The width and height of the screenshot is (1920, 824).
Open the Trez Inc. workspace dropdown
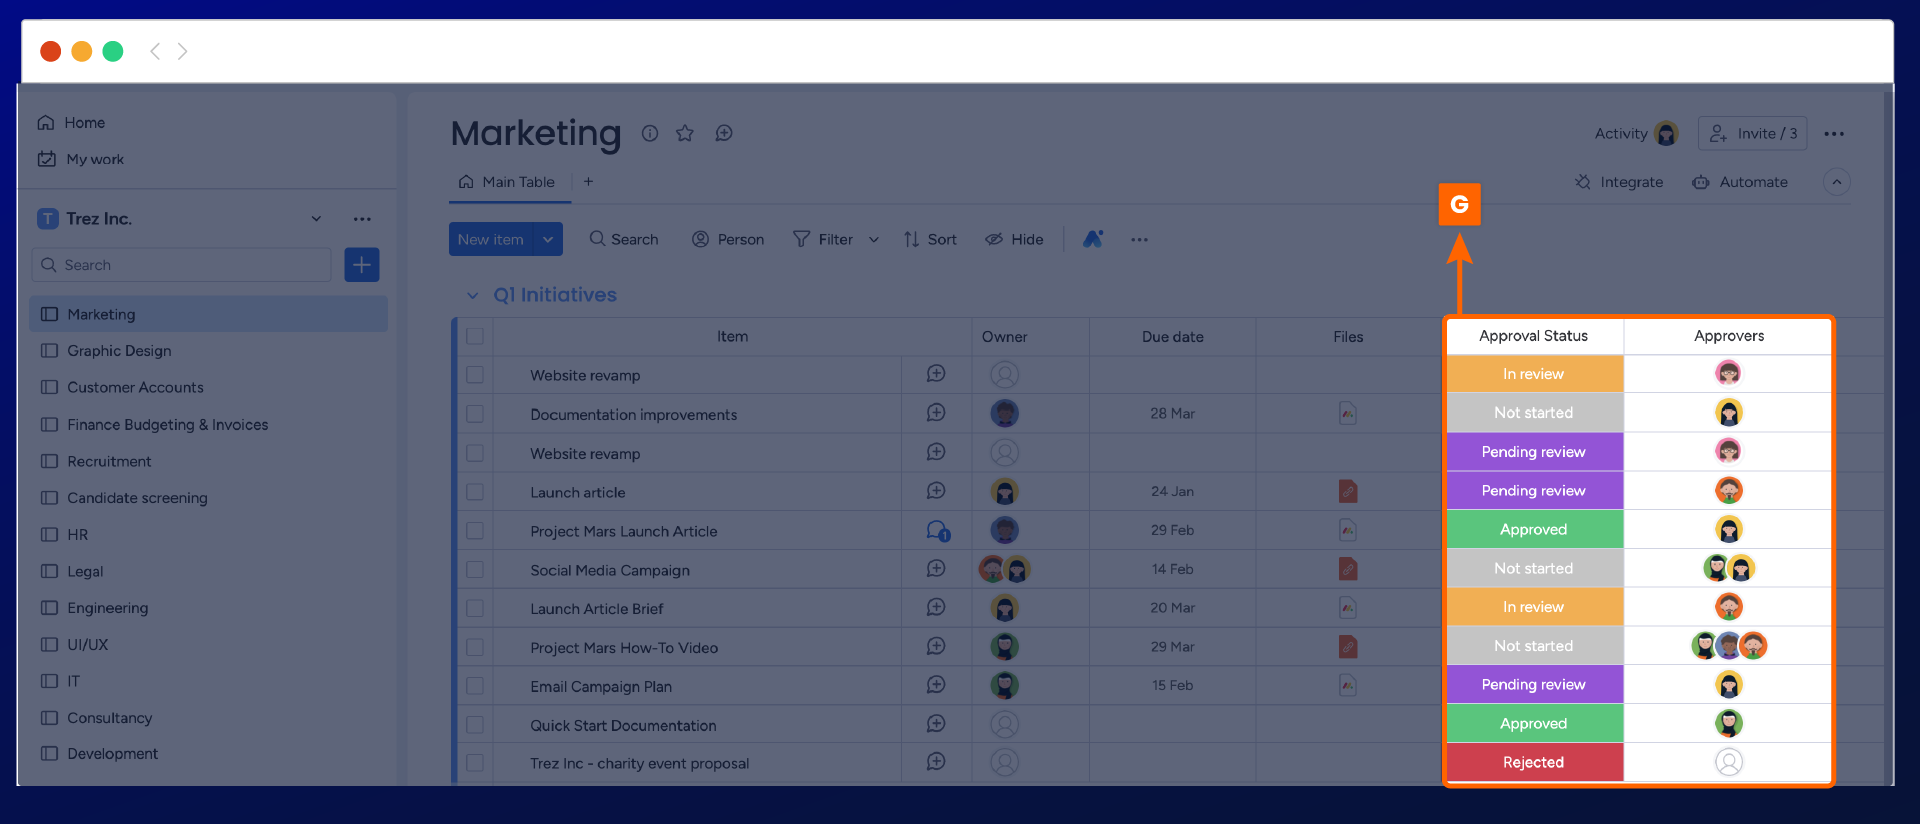point(316,219)
